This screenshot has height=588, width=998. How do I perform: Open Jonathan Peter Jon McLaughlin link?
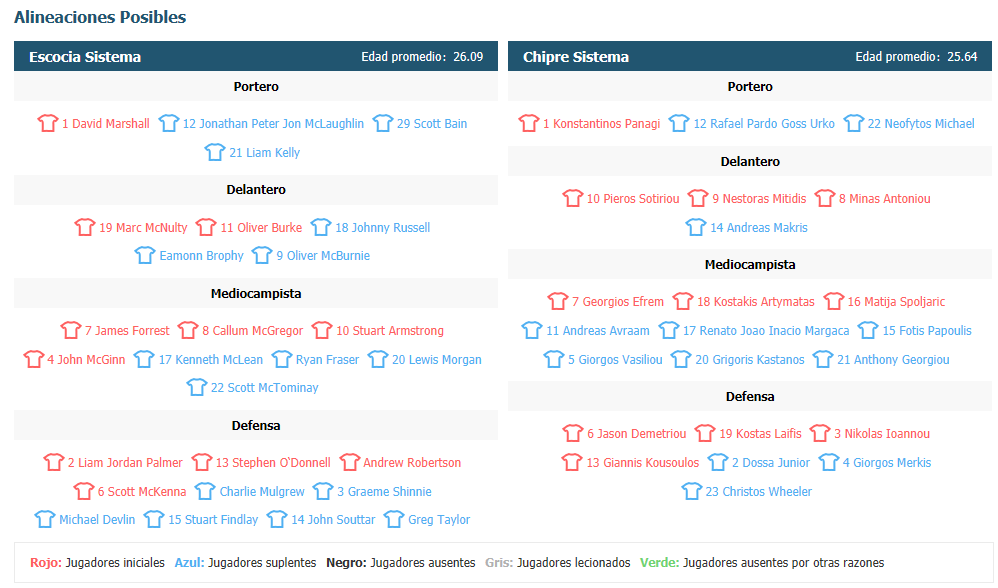273,123
